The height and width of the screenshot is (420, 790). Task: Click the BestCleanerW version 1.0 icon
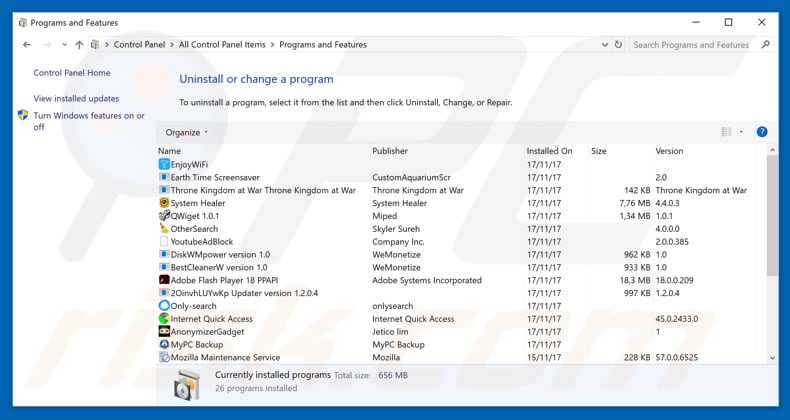pos(164,267)
